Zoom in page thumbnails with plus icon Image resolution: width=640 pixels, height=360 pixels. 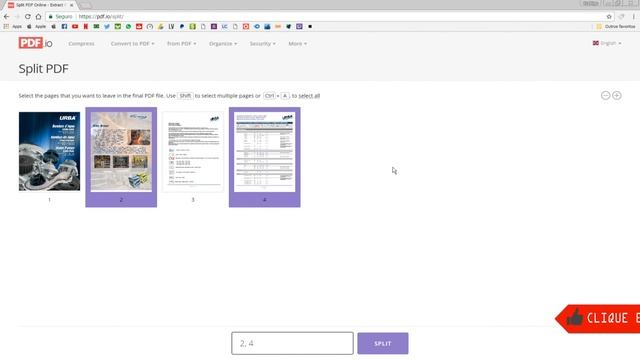point(617,96)
